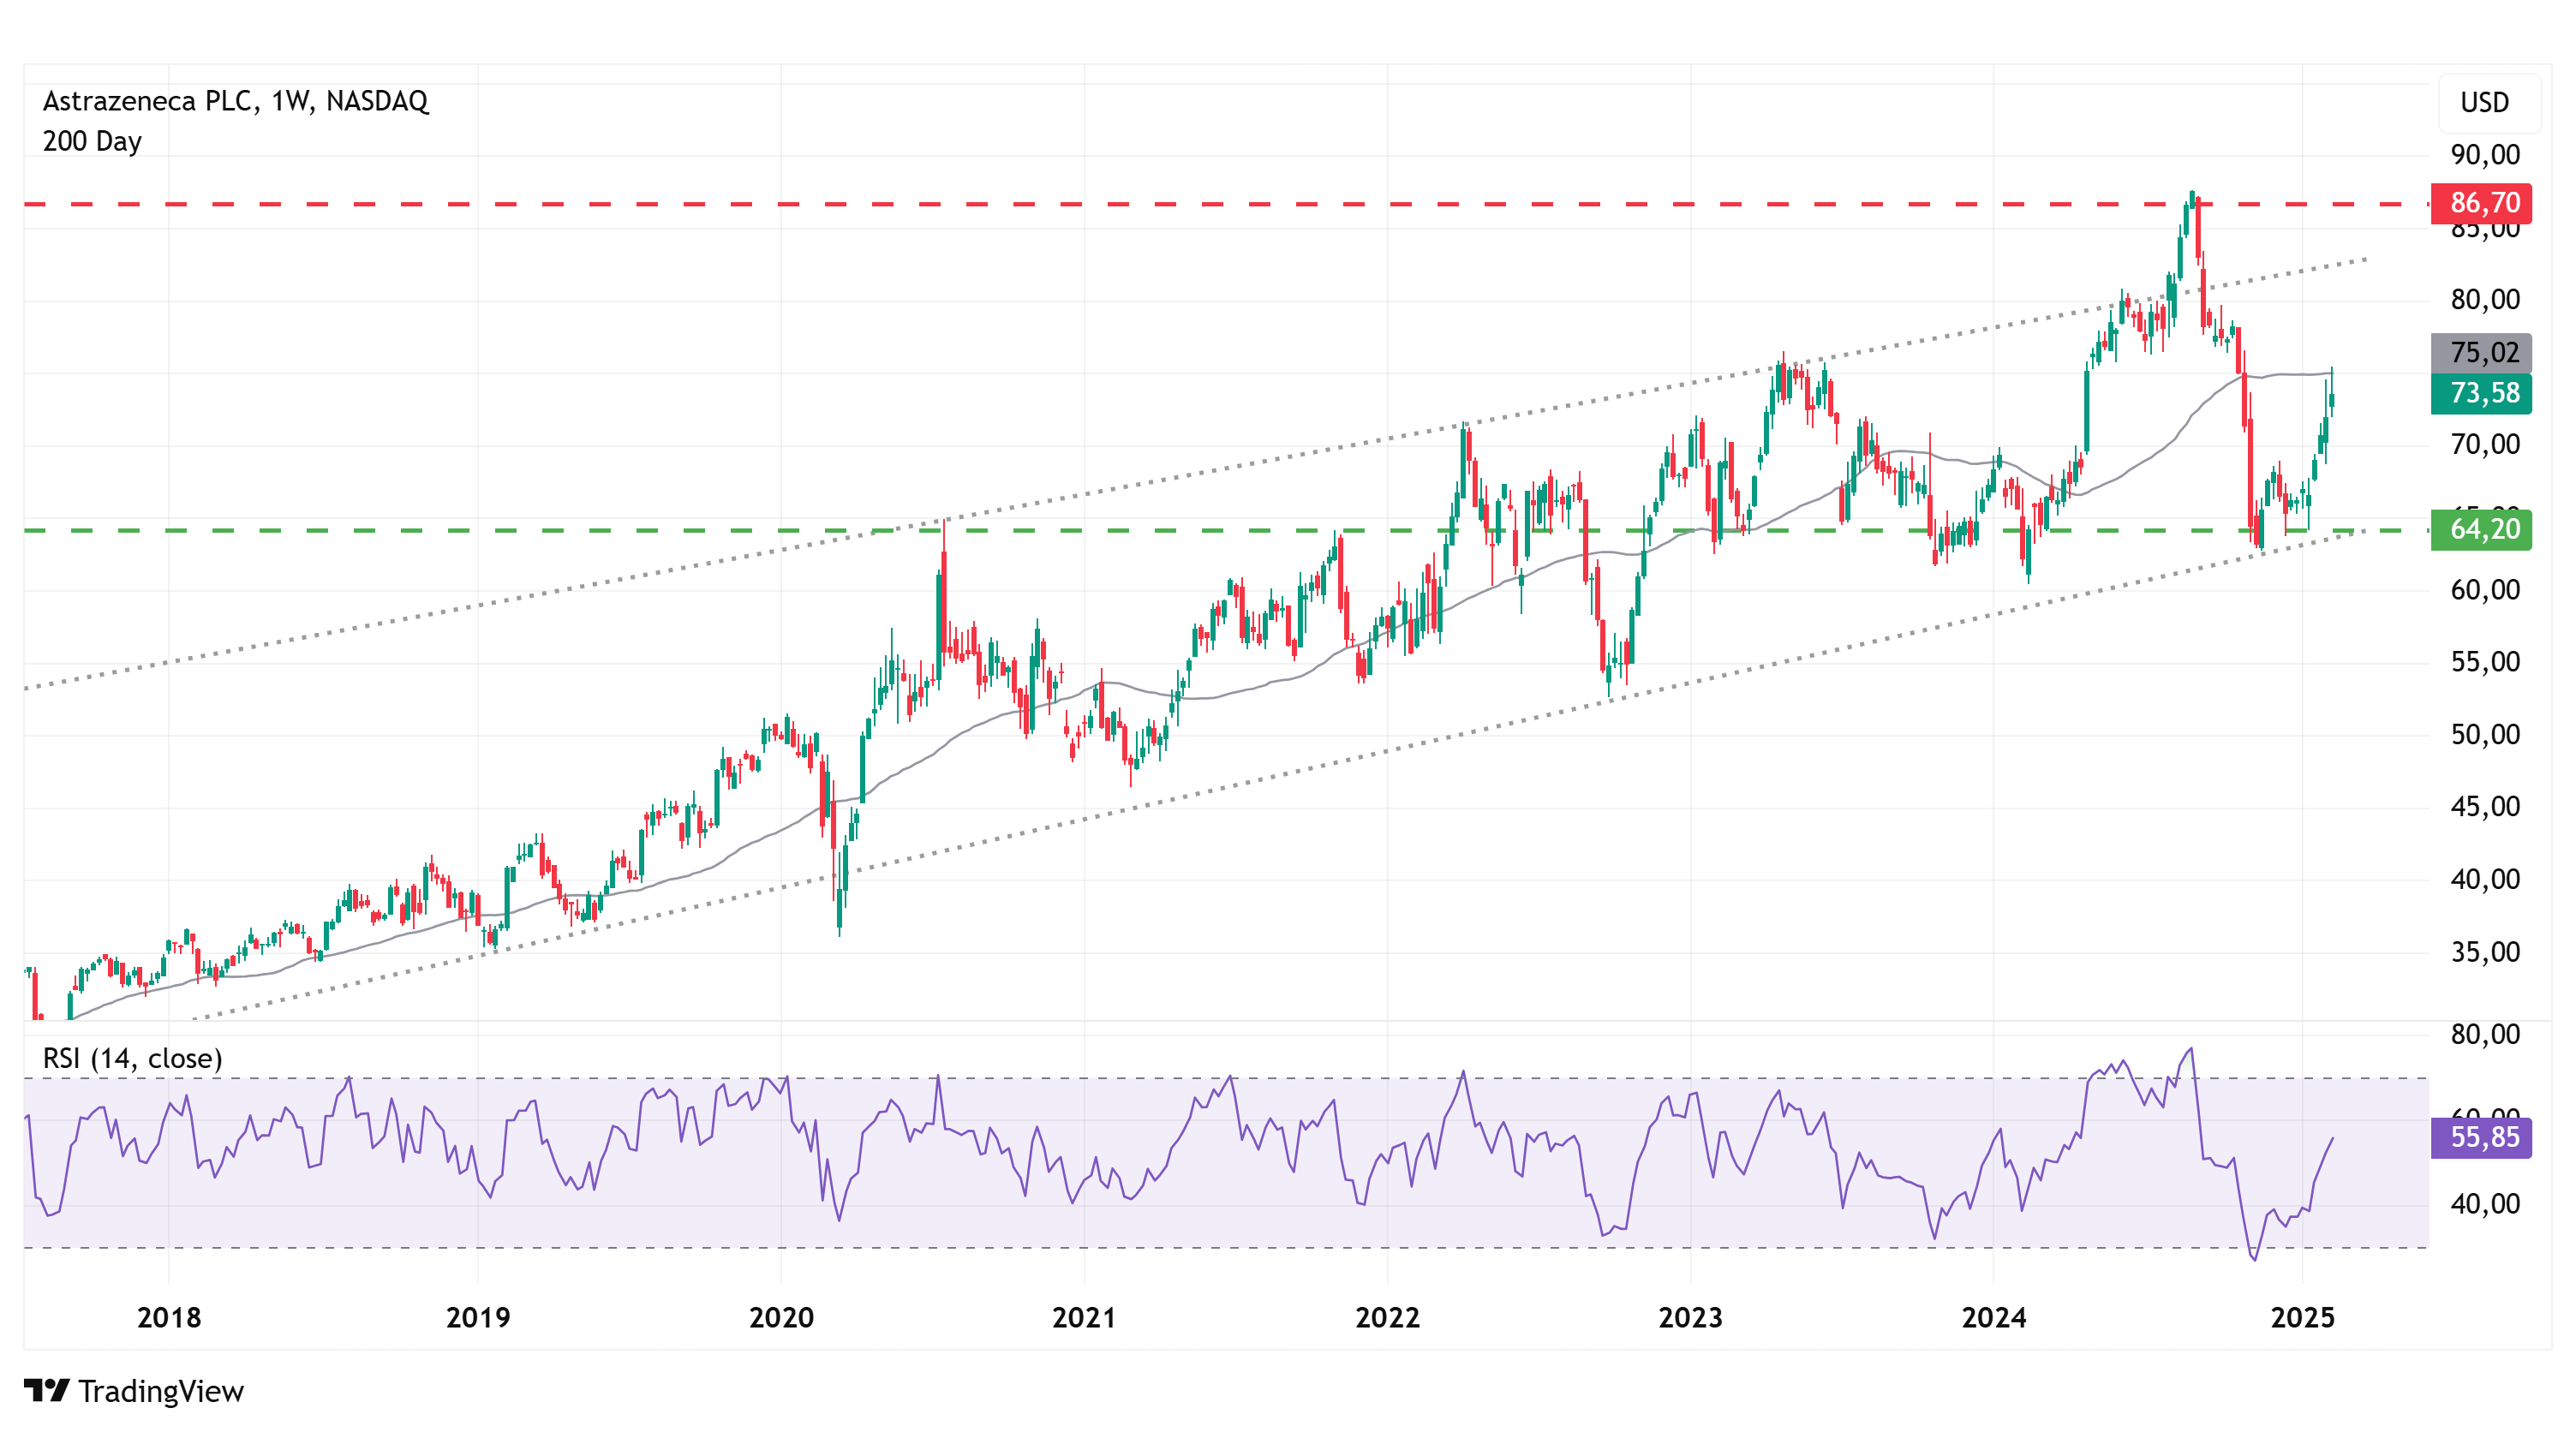Click the 50,00 price axis label
Screen dimensions: 2576x1432
pos(2485,735)
